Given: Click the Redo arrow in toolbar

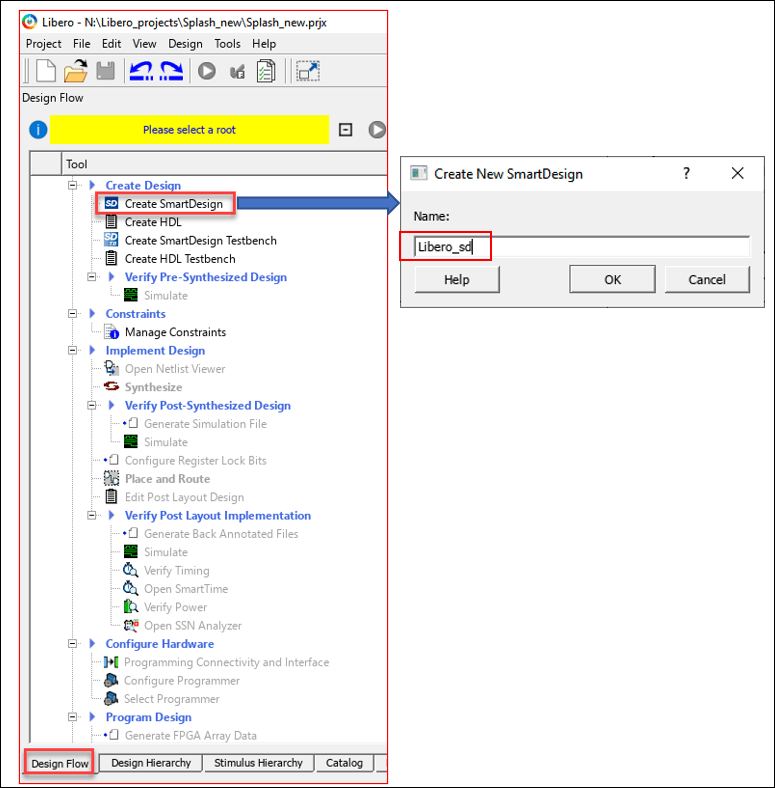Looking at the screenshot, I should 171,71.
